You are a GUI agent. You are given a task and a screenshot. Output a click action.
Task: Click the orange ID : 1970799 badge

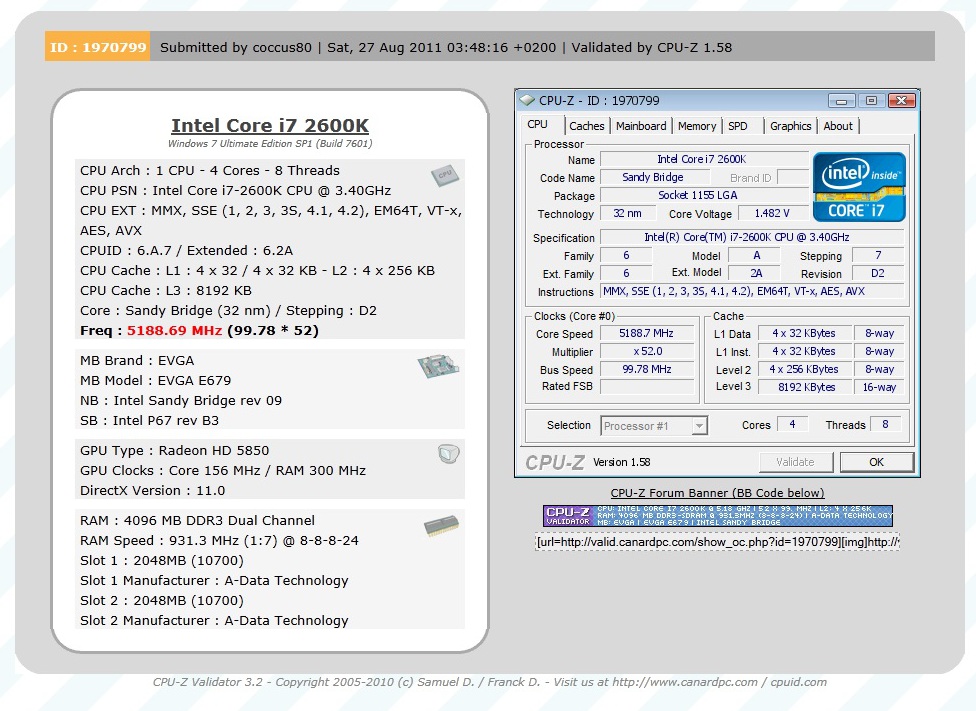98,47
